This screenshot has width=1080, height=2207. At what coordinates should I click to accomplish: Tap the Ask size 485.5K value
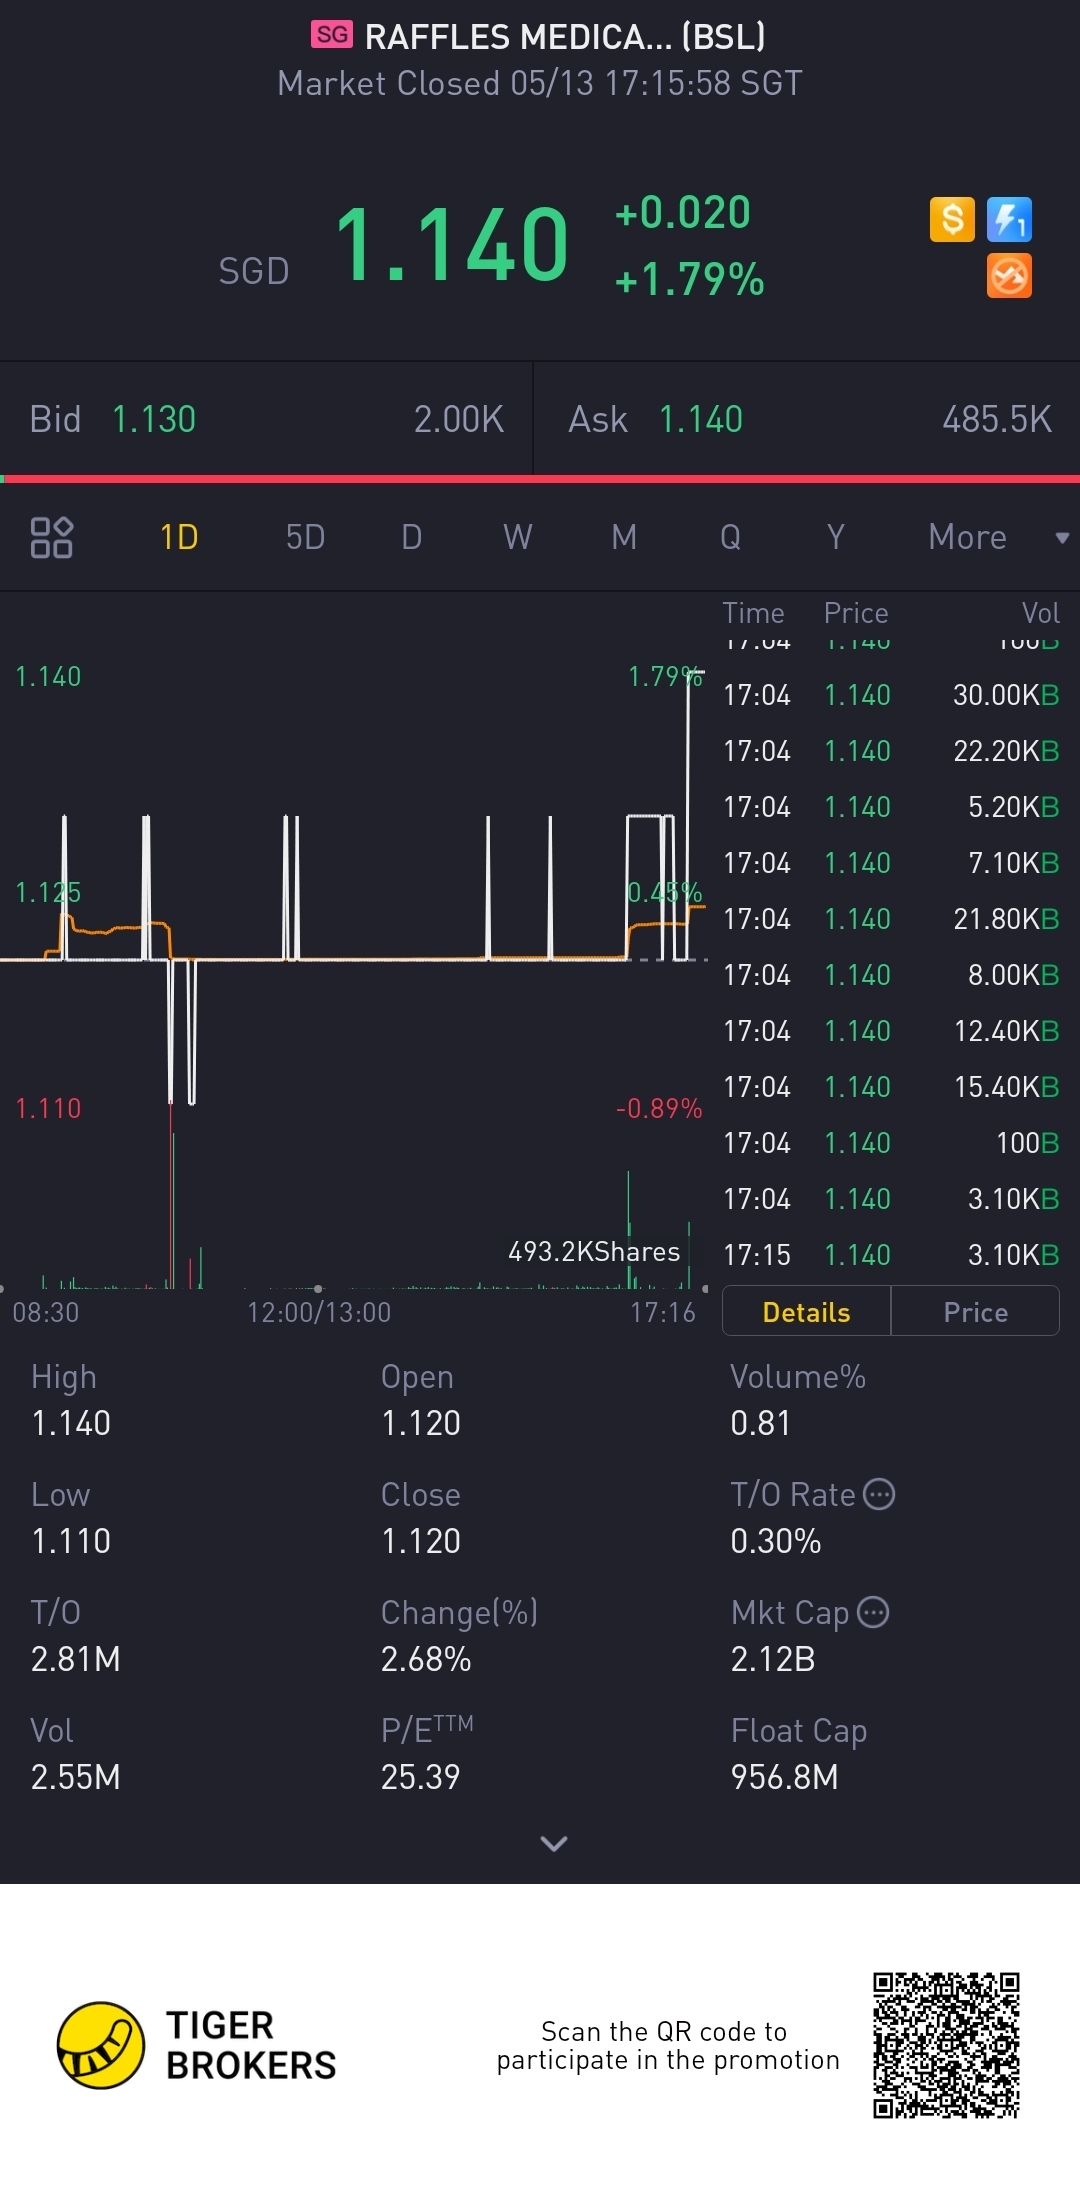(x=997, y=419)
